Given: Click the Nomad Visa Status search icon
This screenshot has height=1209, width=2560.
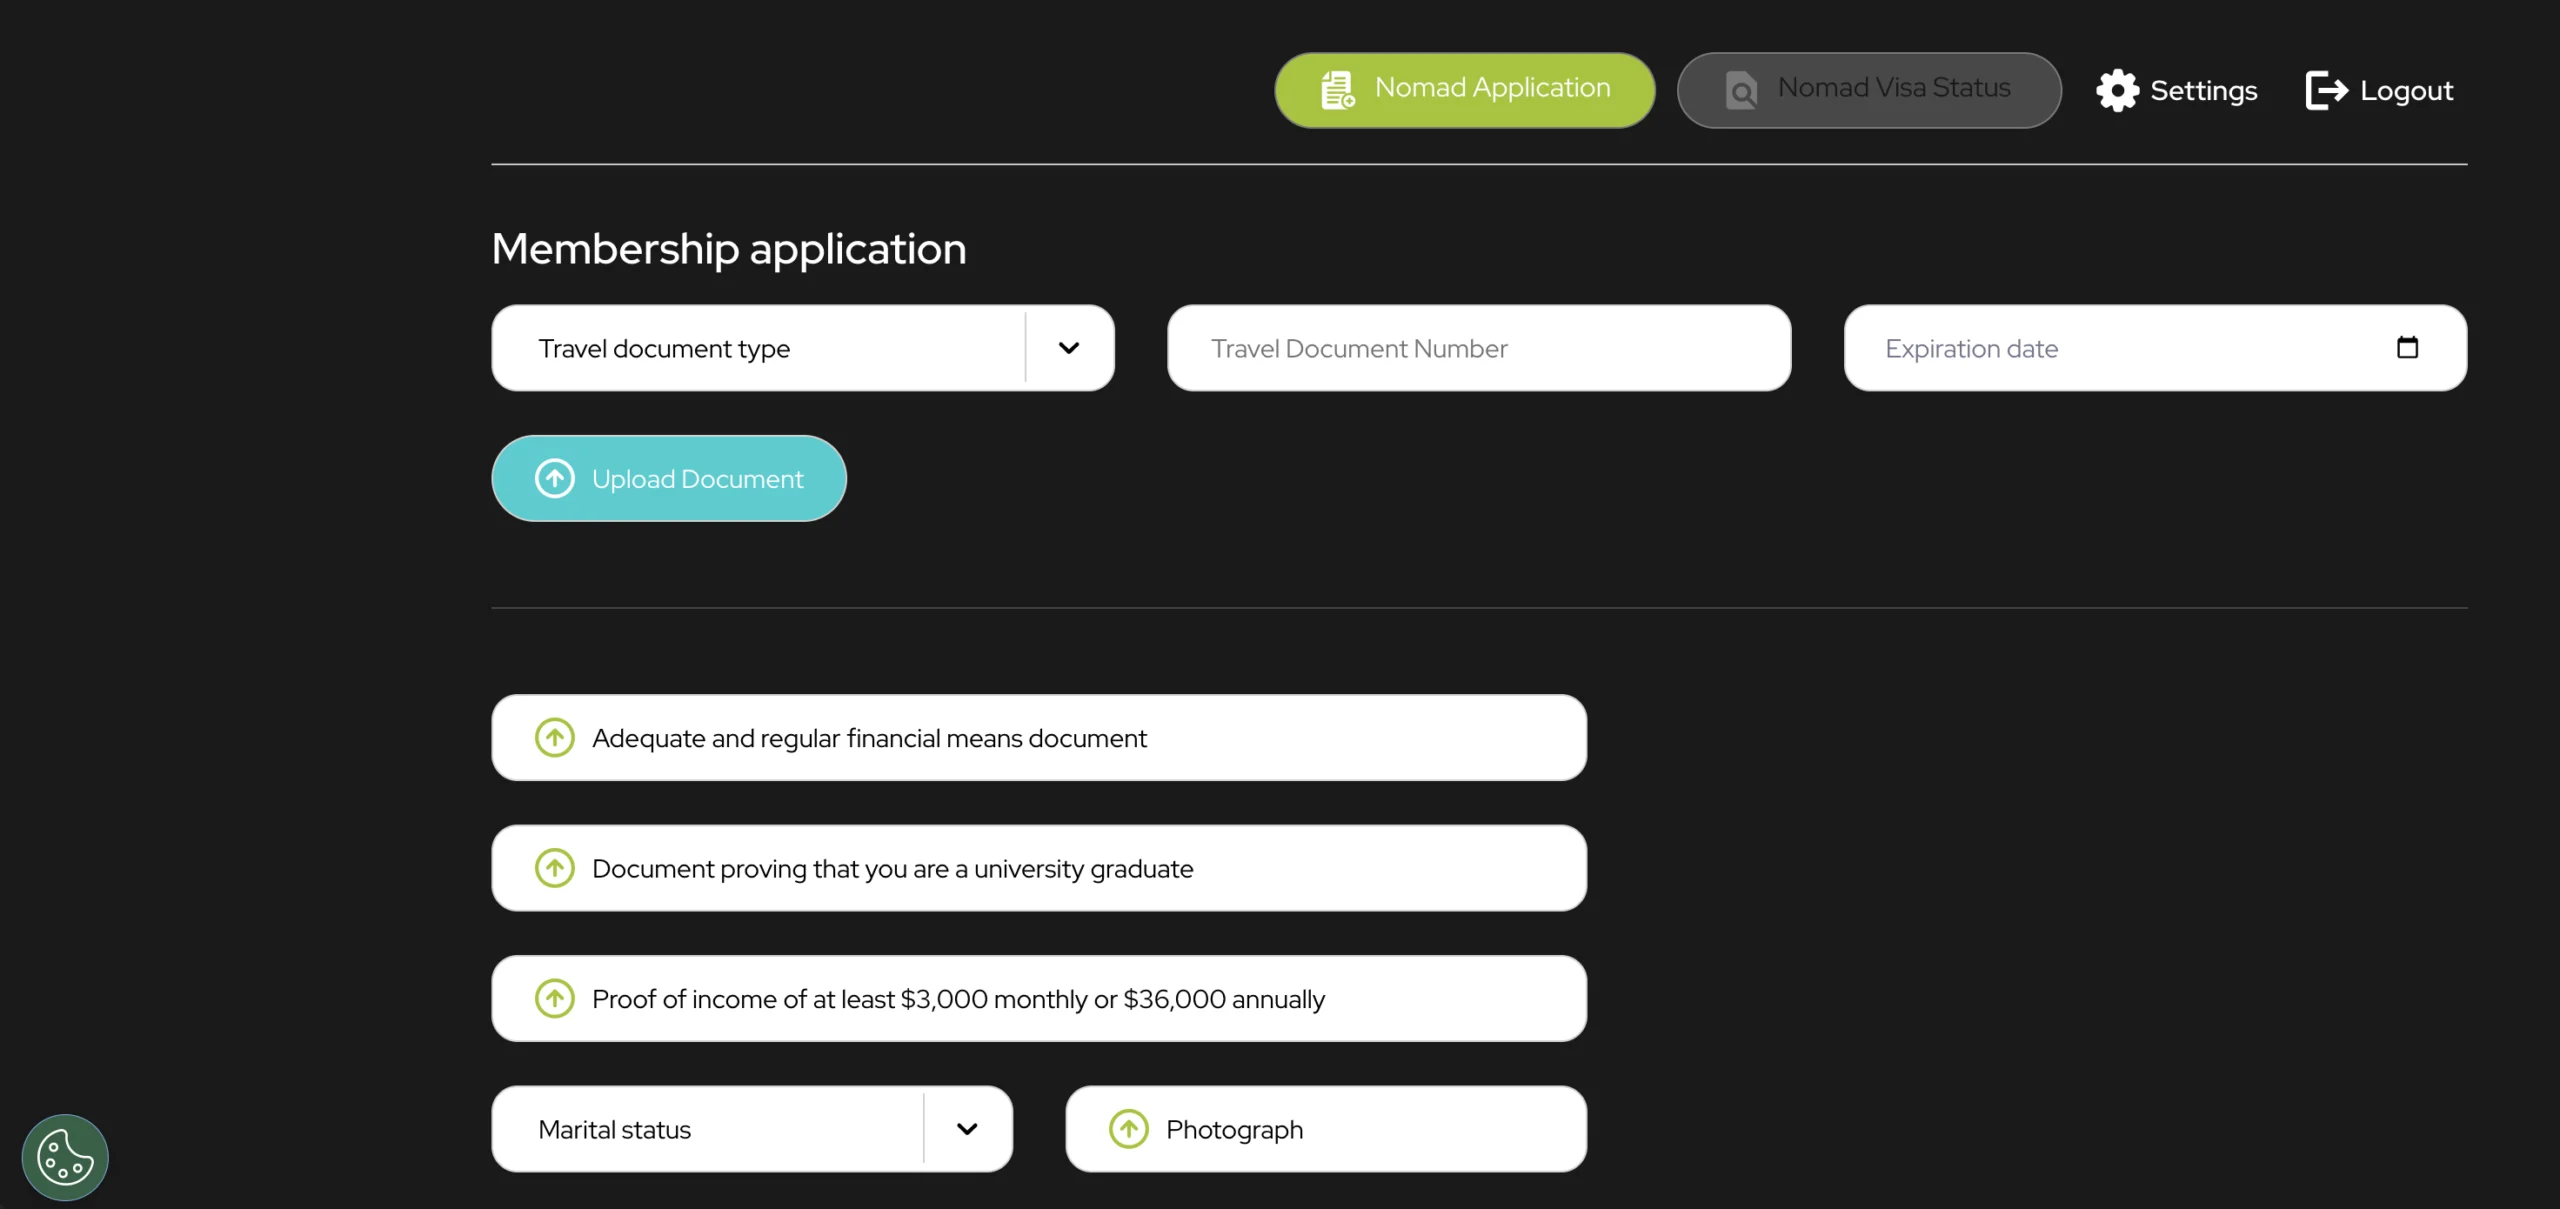Looking at the screenshot, I should 1741,91.
